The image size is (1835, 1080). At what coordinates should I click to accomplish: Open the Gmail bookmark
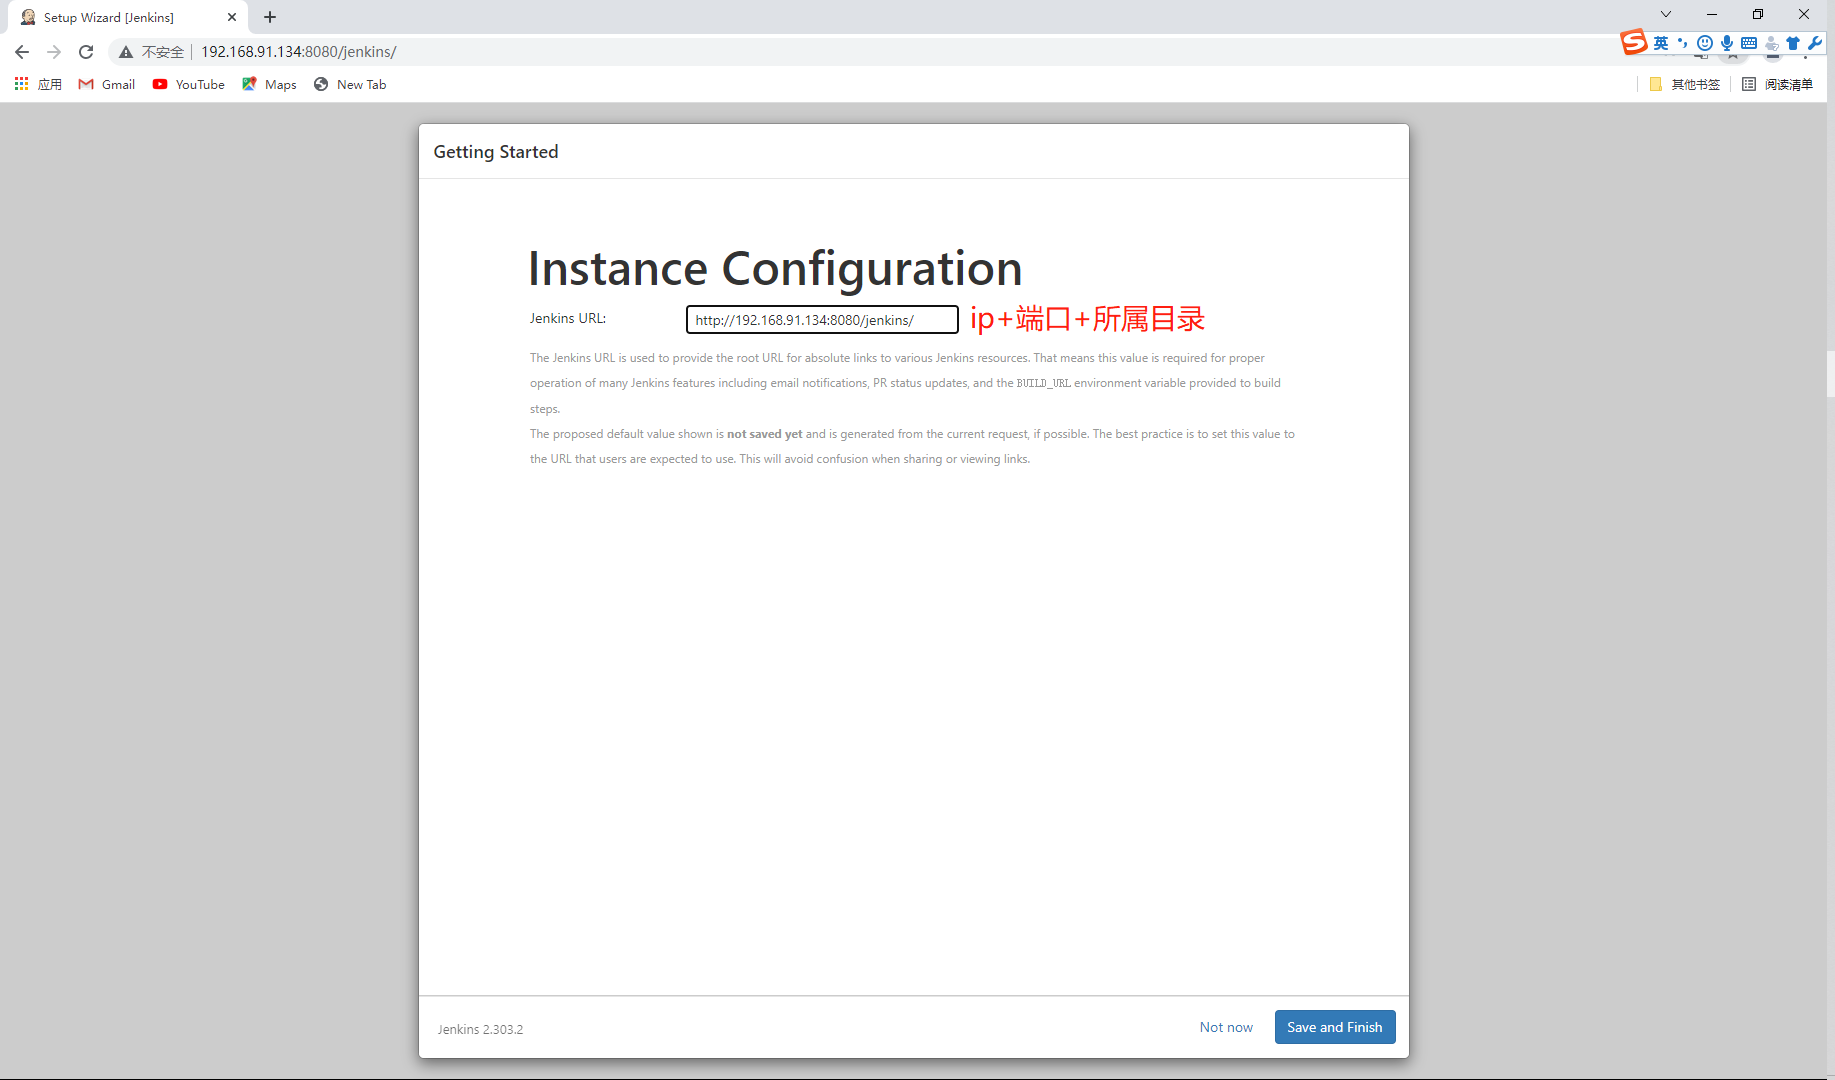(107, 84)
